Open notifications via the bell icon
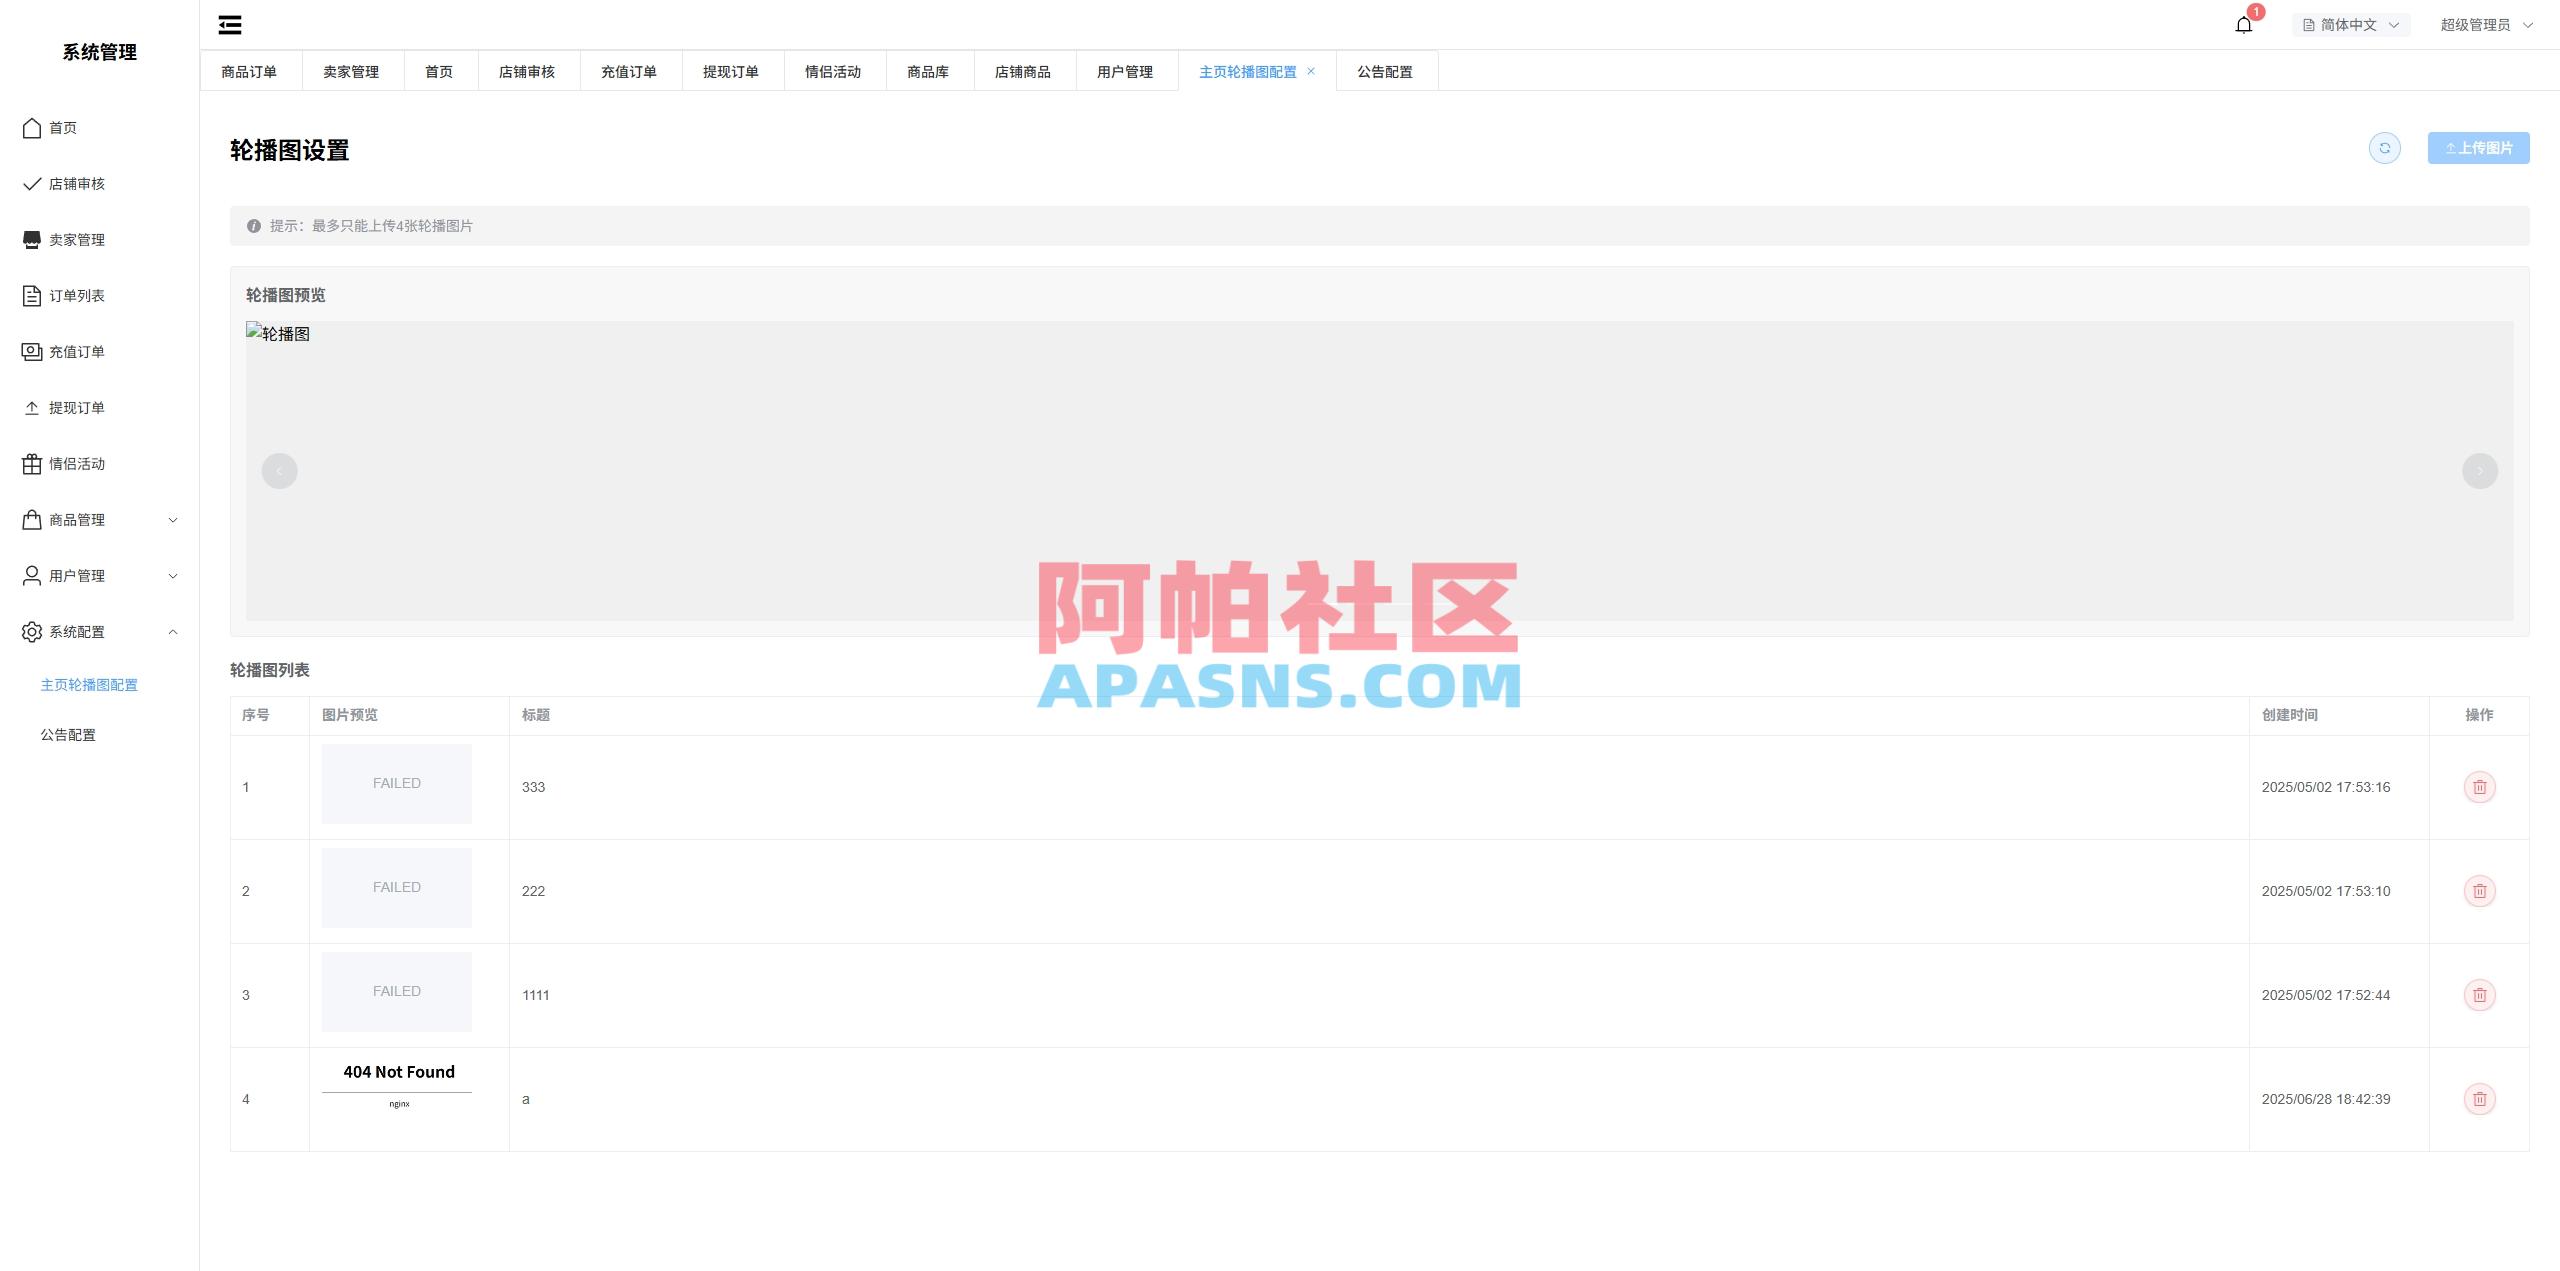Viewport: 2560px width, 1271px height. (x=2242, y=24)
